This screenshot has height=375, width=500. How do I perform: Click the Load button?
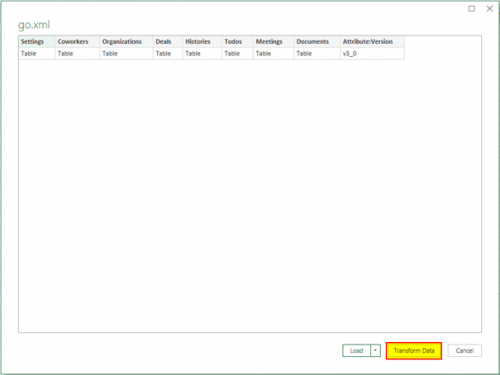(356, 351)
